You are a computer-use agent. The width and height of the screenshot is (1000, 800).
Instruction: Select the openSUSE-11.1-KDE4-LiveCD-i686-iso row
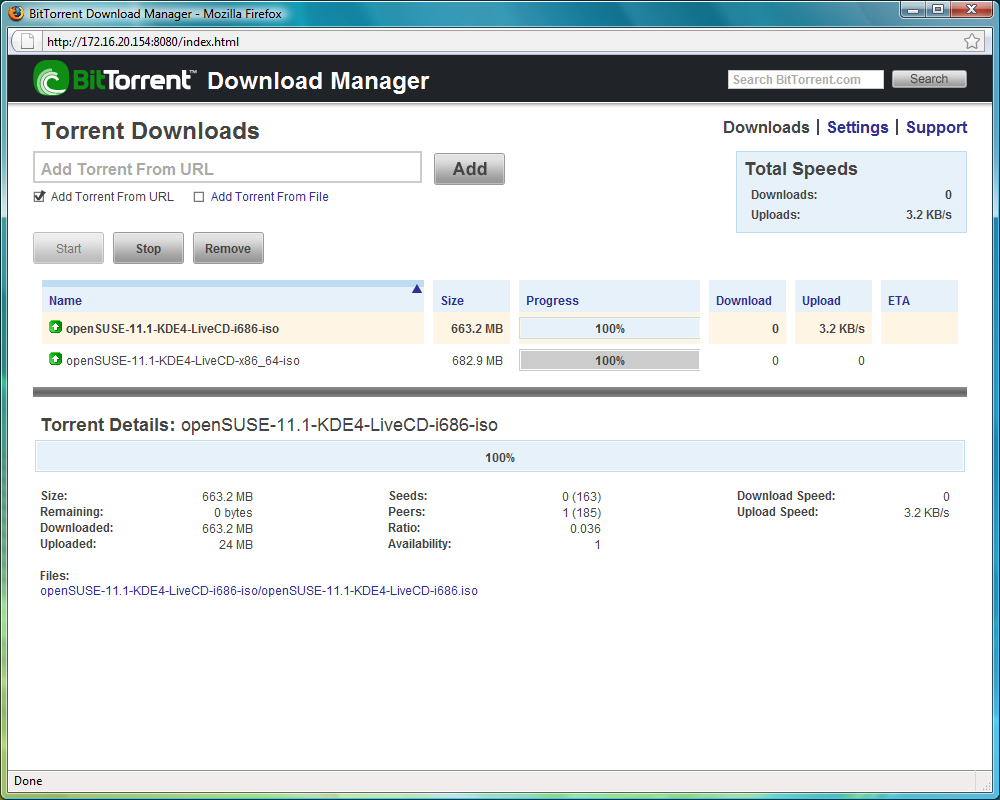(x=499, y=329)
